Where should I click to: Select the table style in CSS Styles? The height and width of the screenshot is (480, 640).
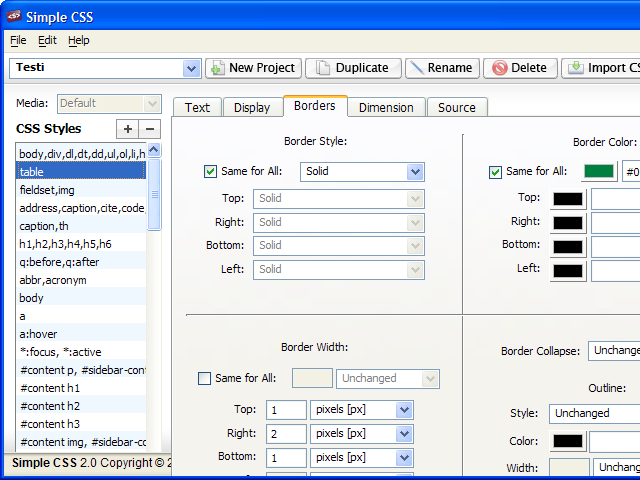coord(81,171)
